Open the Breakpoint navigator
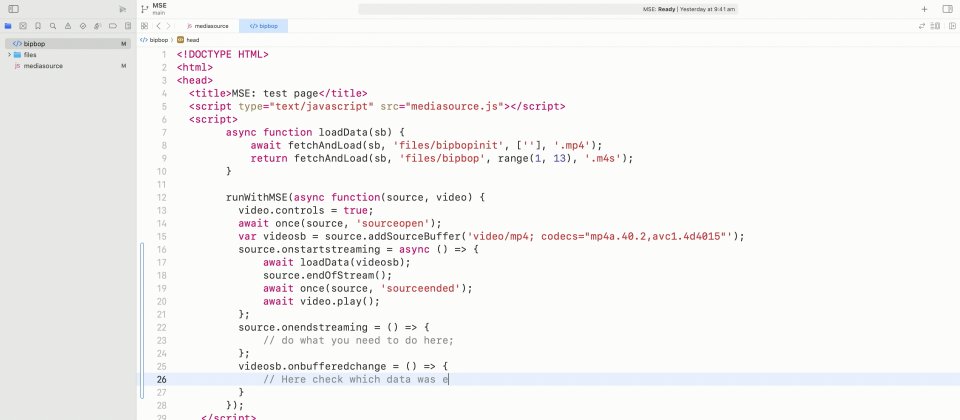The height and width of the screenshot is (420, 960). (113, 26)
